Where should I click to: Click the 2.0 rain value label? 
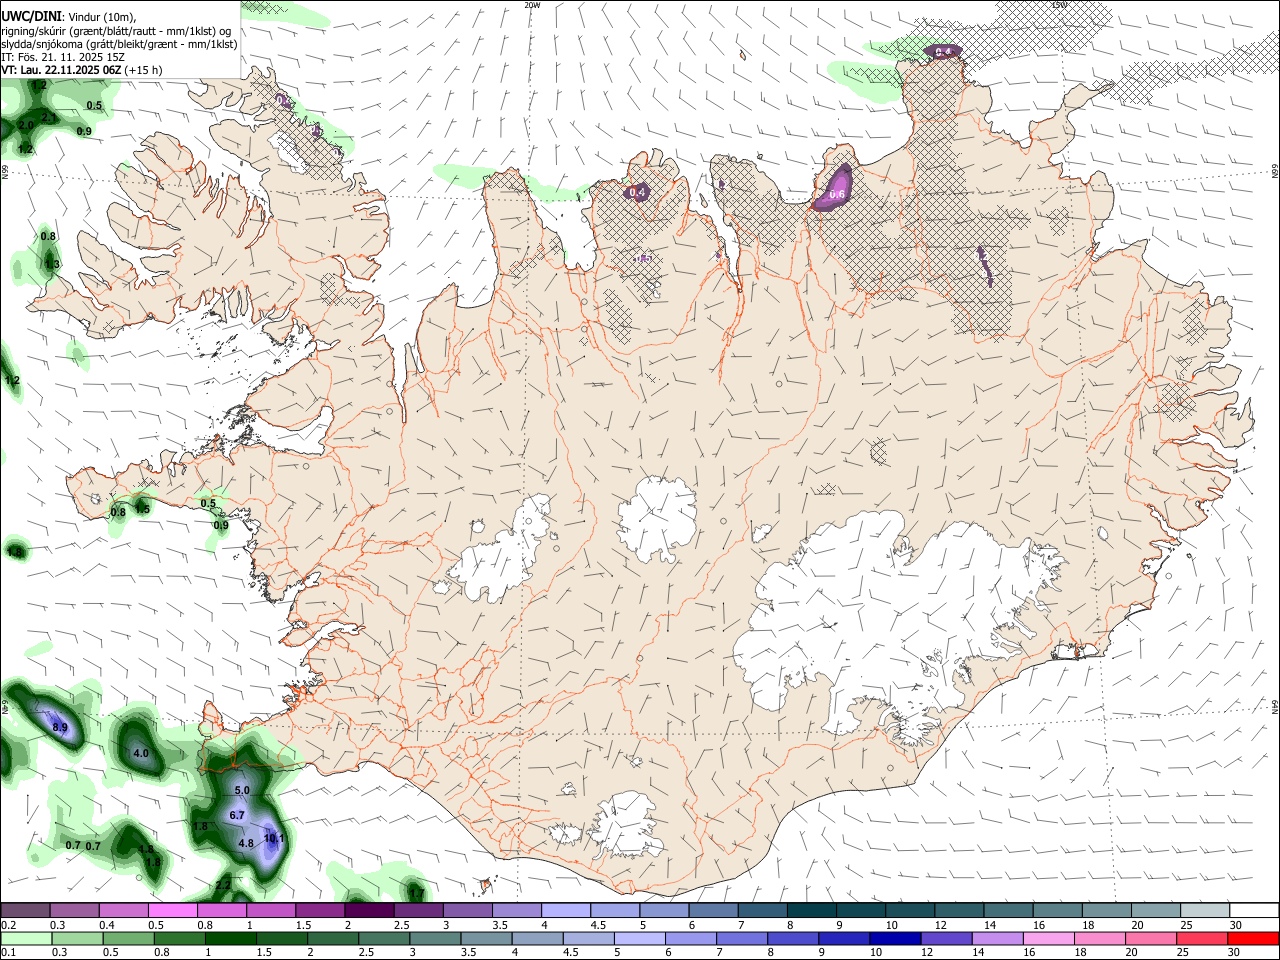tap(26, 124)
